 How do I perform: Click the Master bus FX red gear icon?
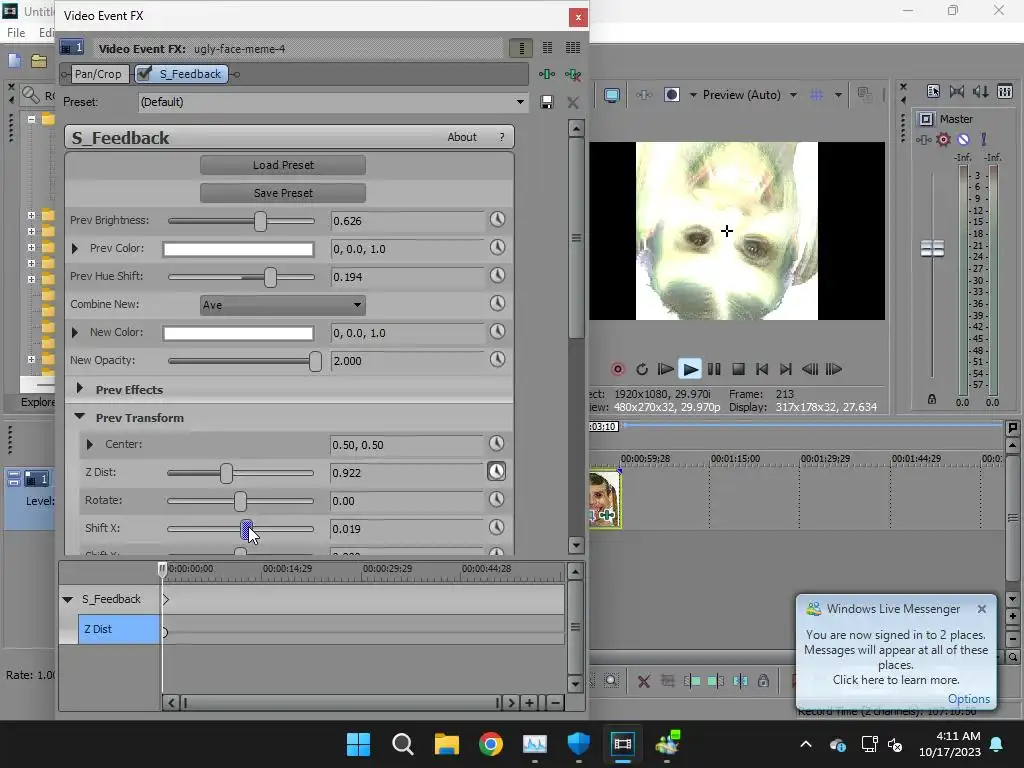tap(943, 140)
